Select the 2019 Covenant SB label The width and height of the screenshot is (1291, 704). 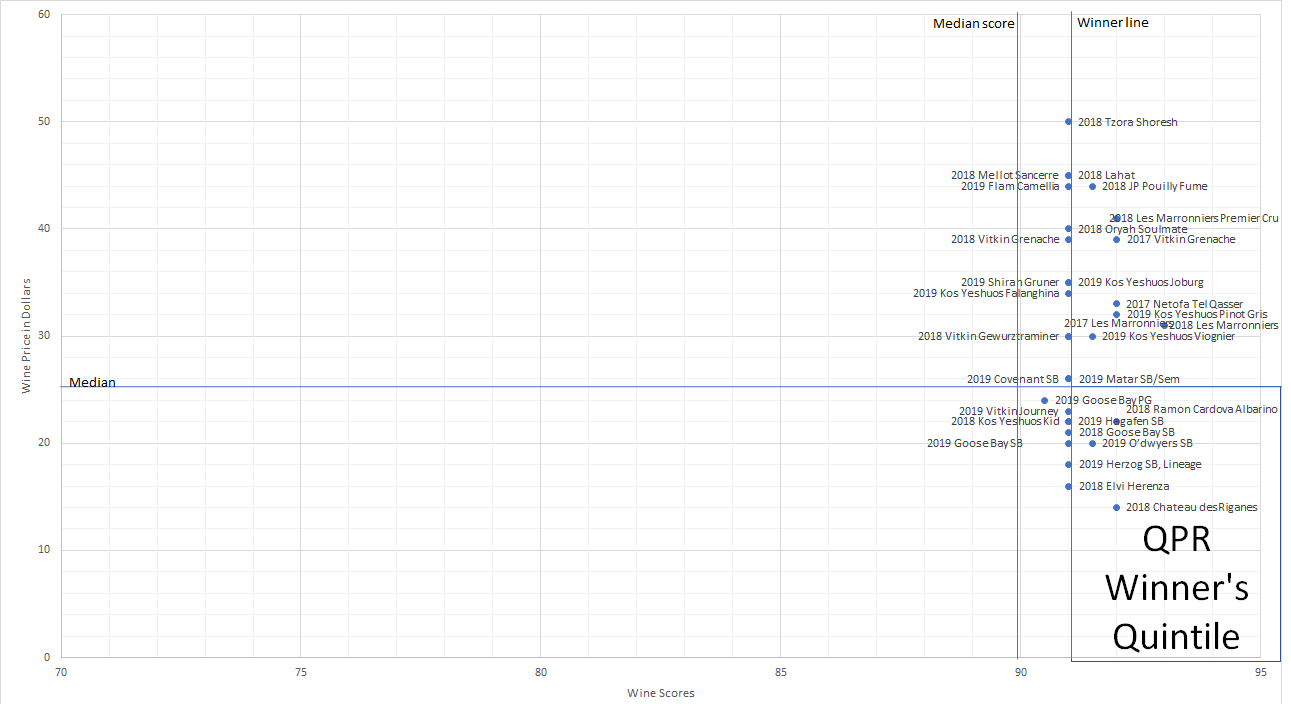click(x=1012, y=379)
